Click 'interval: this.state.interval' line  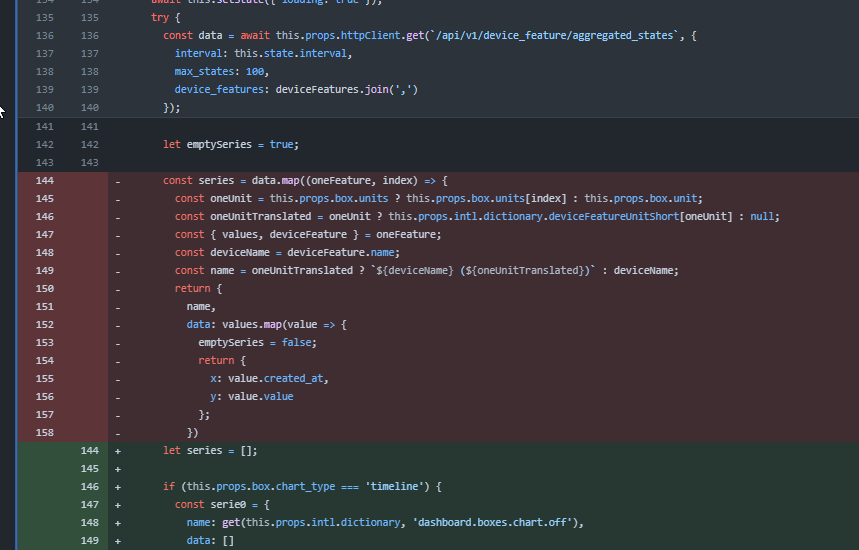tap(262, 54)
